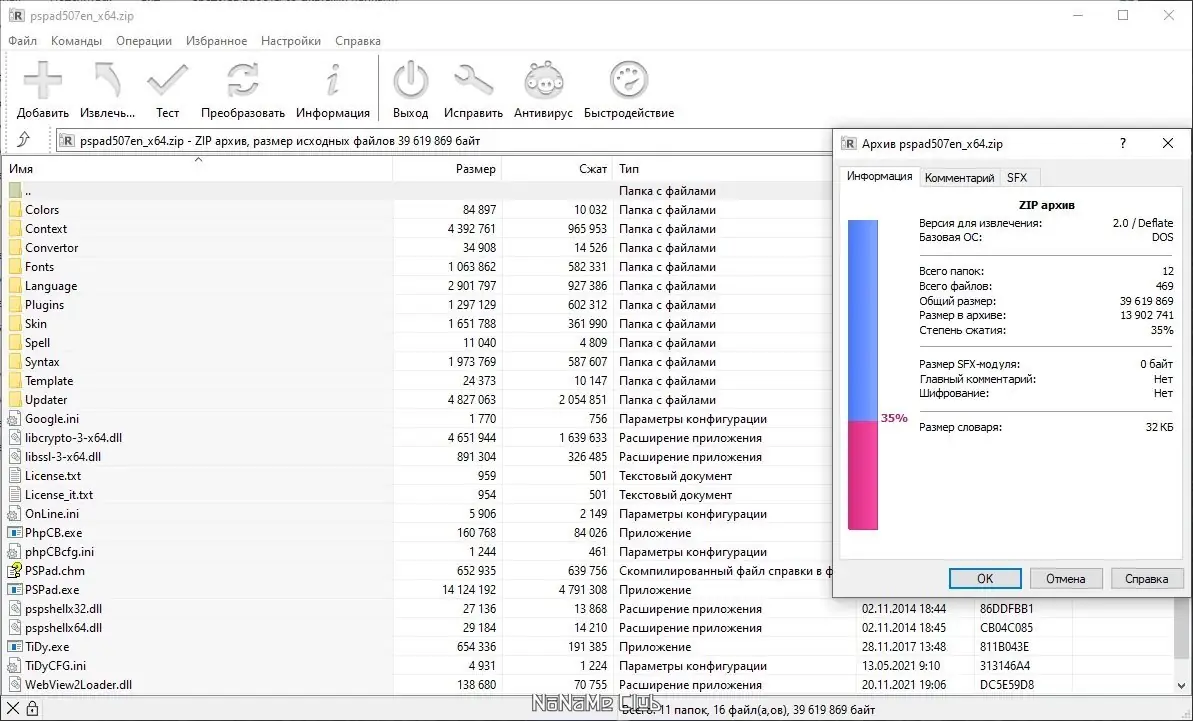
Task: Click the Выход (Exit) power icon
Action: tap(411, 80)
